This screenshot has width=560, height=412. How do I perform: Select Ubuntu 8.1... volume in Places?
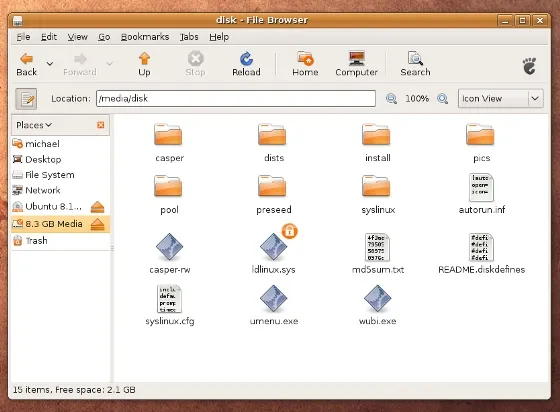tap(47, 206)
